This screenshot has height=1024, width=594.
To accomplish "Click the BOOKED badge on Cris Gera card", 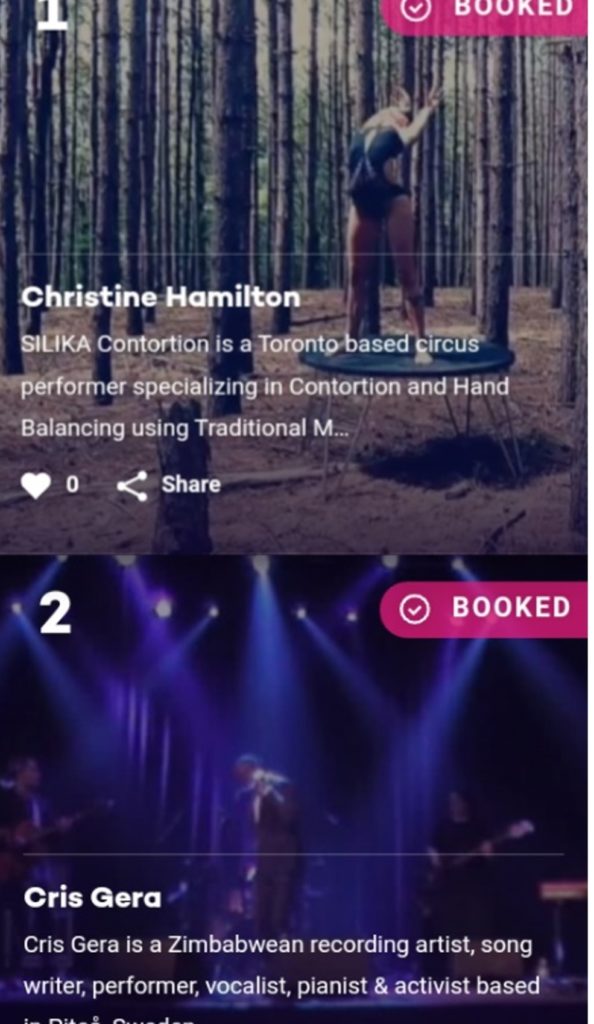I will point(484,609).
